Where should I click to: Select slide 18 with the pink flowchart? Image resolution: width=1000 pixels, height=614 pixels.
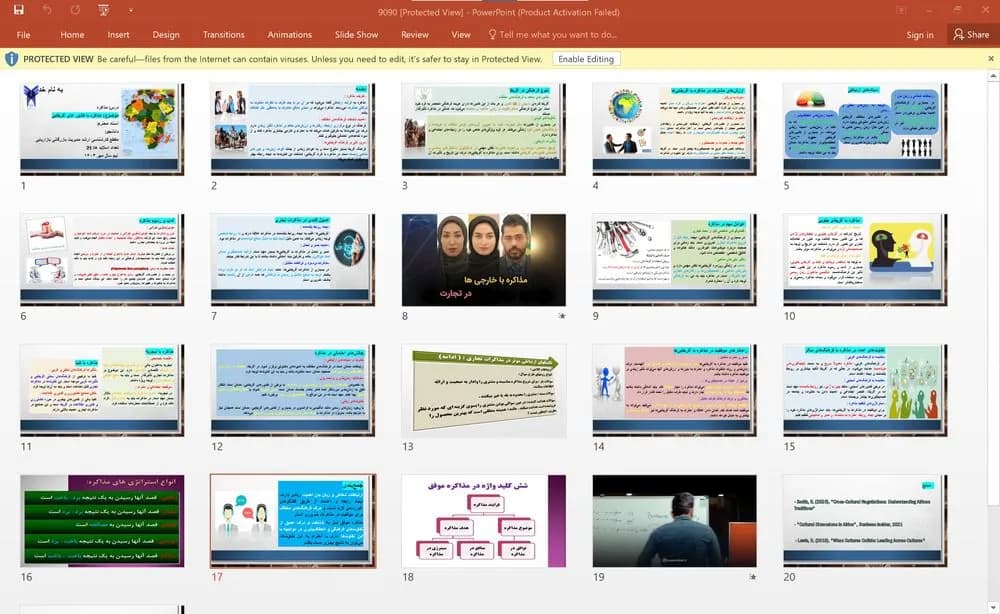click(x=483, y=521)
